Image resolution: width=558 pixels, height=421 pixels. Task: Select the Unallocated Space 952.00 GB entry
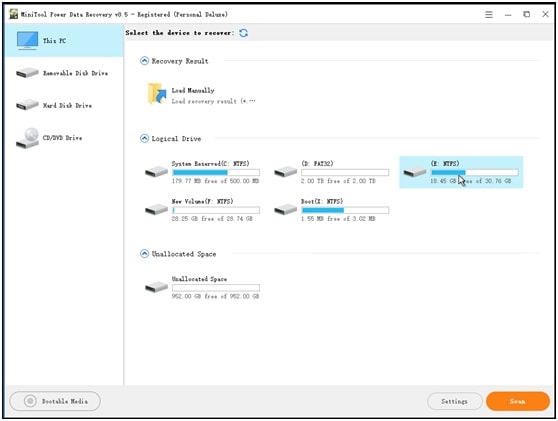202,288
